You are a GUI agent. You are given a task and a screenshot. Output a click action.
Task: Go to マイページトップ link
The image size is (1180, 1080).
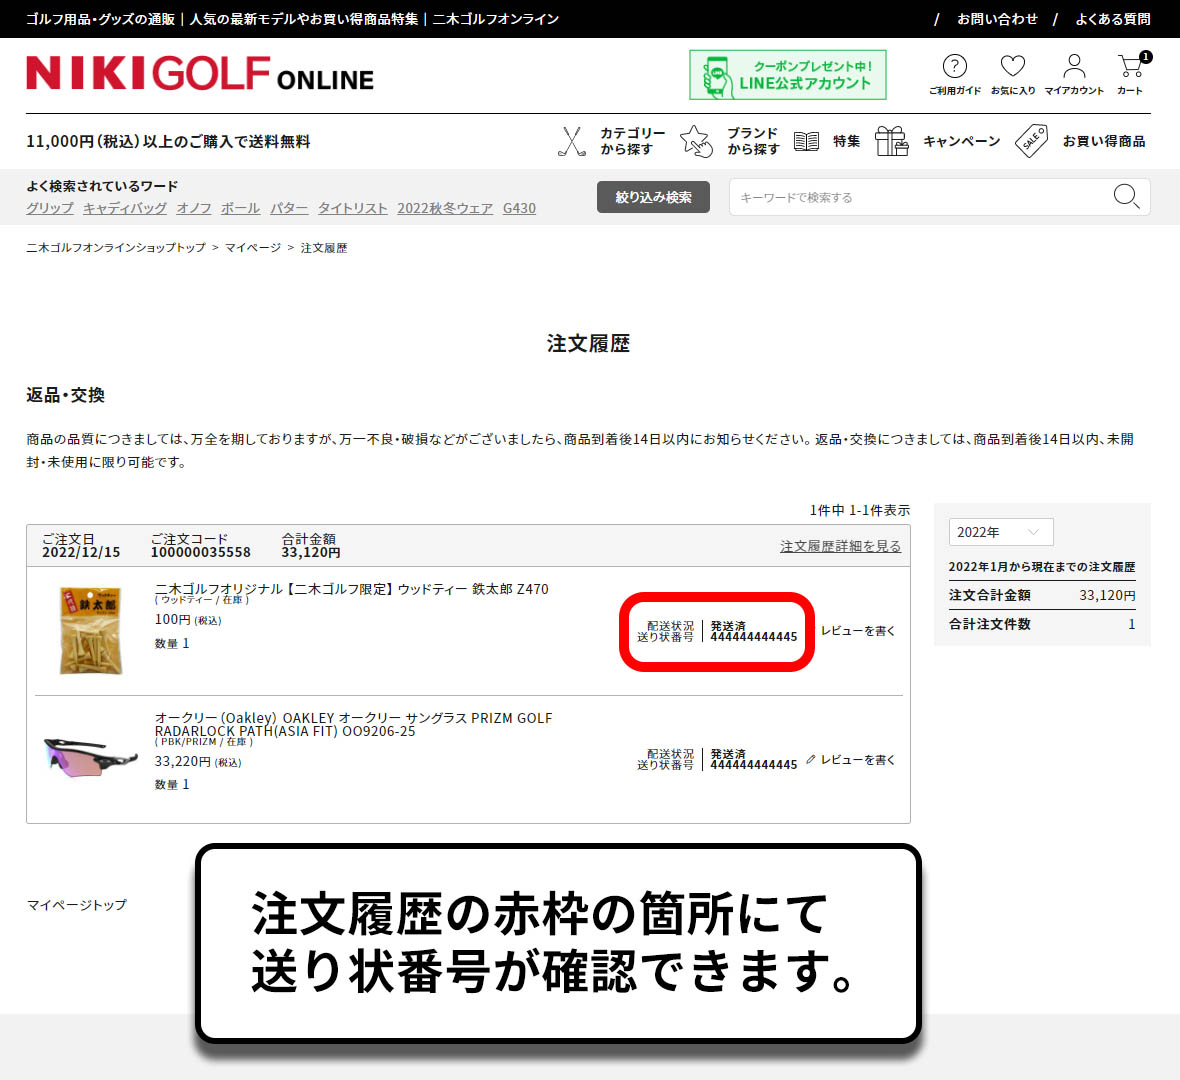pyautogui.click(x=77, y=905)
